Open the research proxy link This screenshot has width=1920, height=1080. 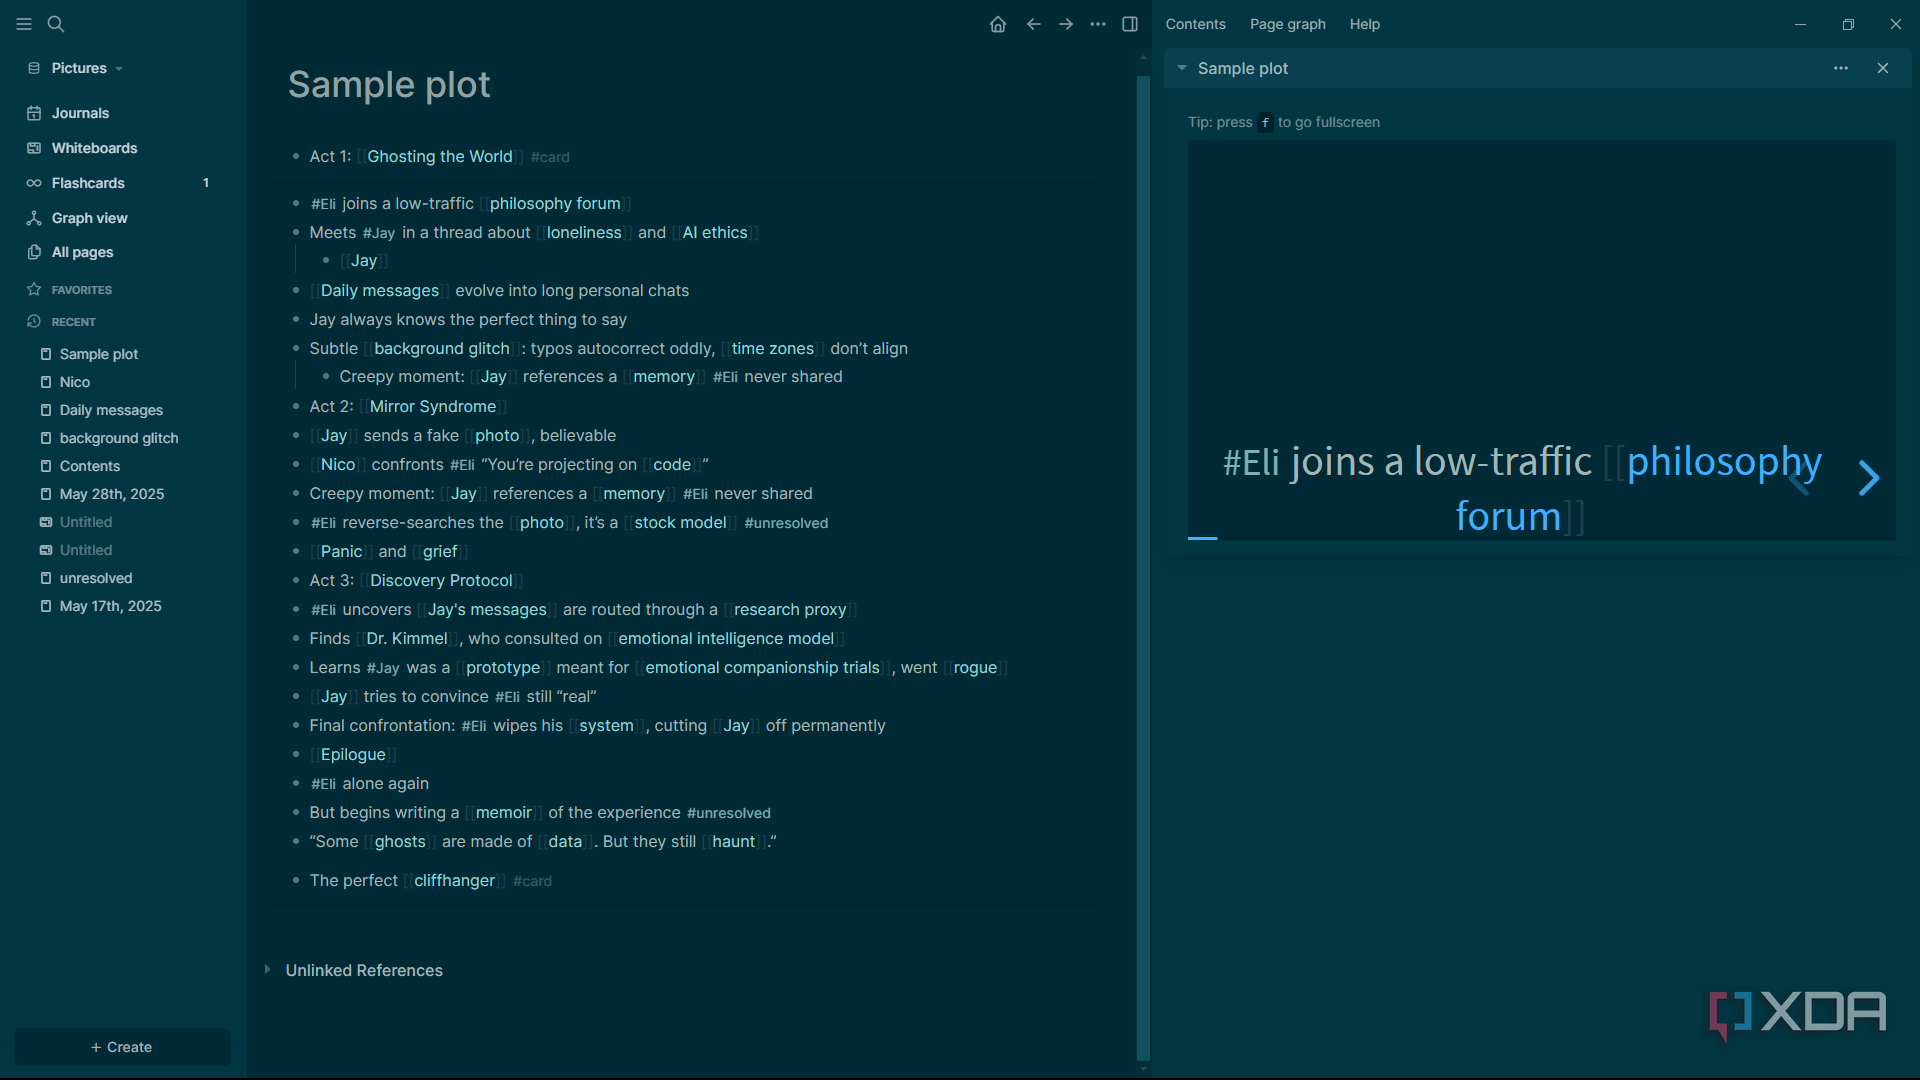pos(790,609)
